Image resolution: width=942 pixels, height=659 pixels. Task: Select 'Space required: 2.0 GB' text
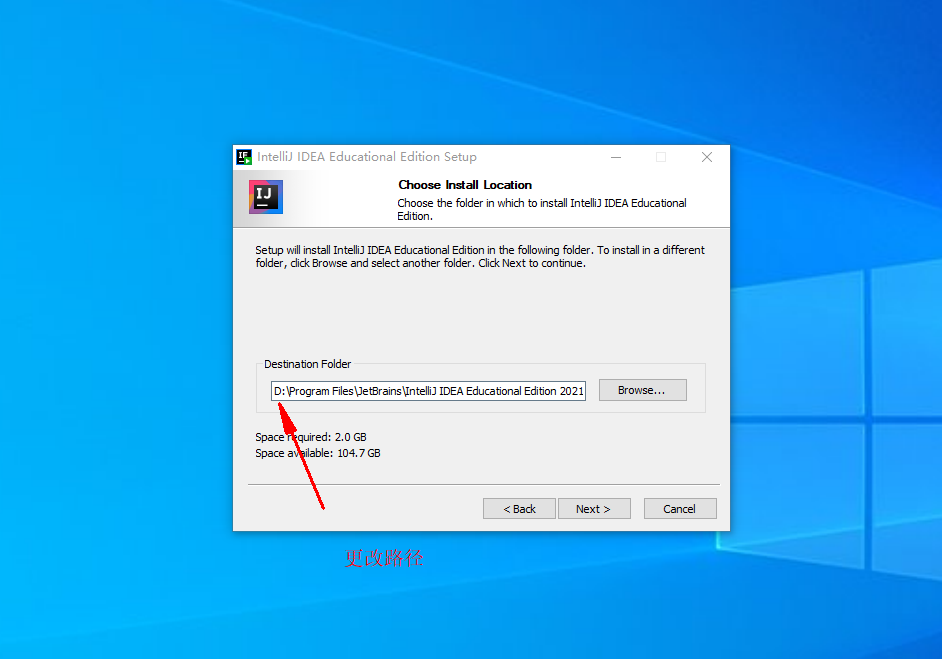pyautogui.click(x=311, y=437)
